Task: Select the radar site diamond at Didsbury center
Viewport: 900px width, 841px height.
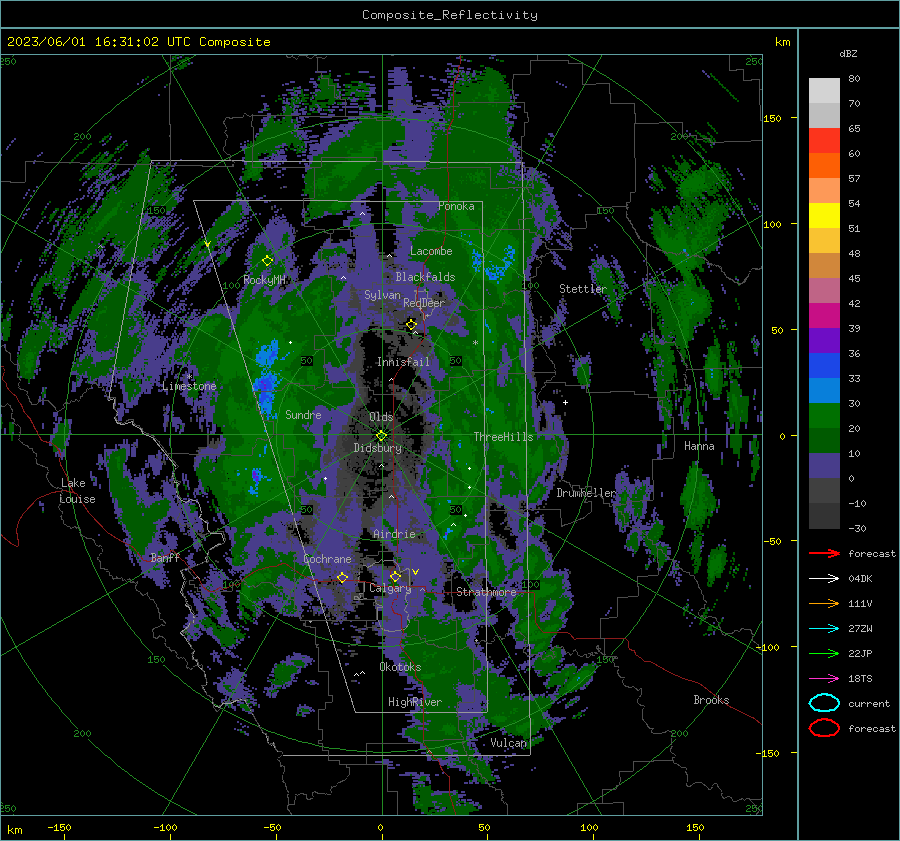Action: pos(381,436)
